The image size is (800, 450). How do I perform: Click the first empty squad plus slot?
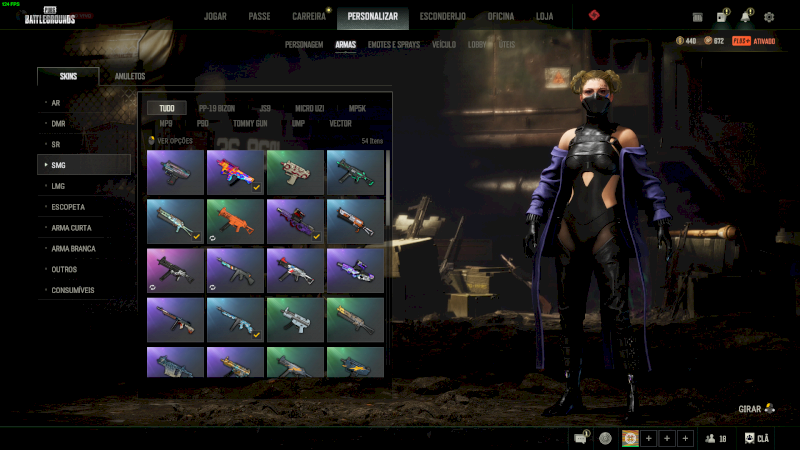(x=648, y=438)
